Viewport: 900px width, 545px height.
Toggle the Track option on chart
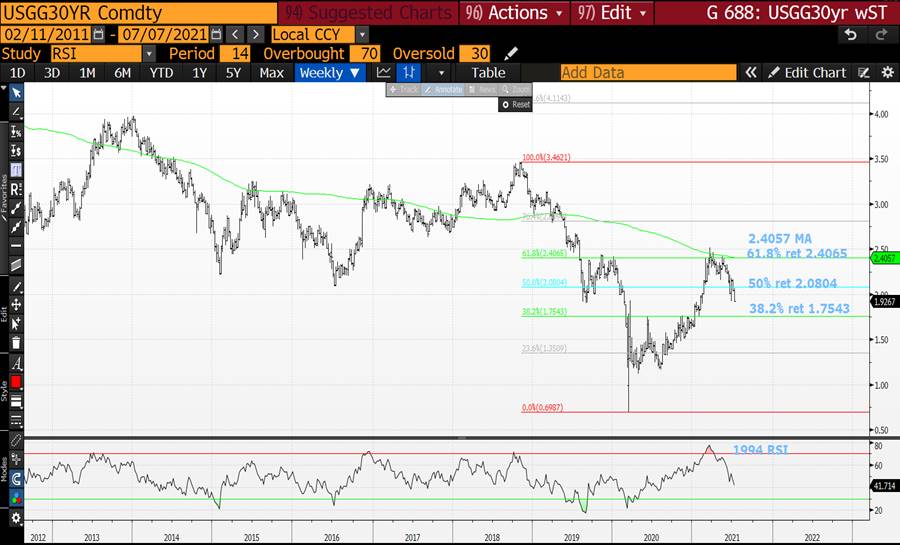405,90
